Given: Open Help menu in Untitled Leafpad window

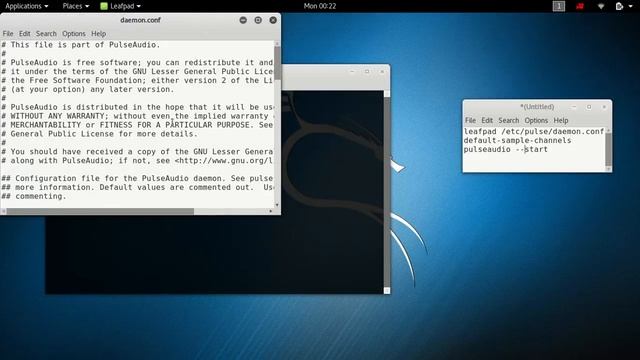Looking at the screenshot, I should (561, 120).
